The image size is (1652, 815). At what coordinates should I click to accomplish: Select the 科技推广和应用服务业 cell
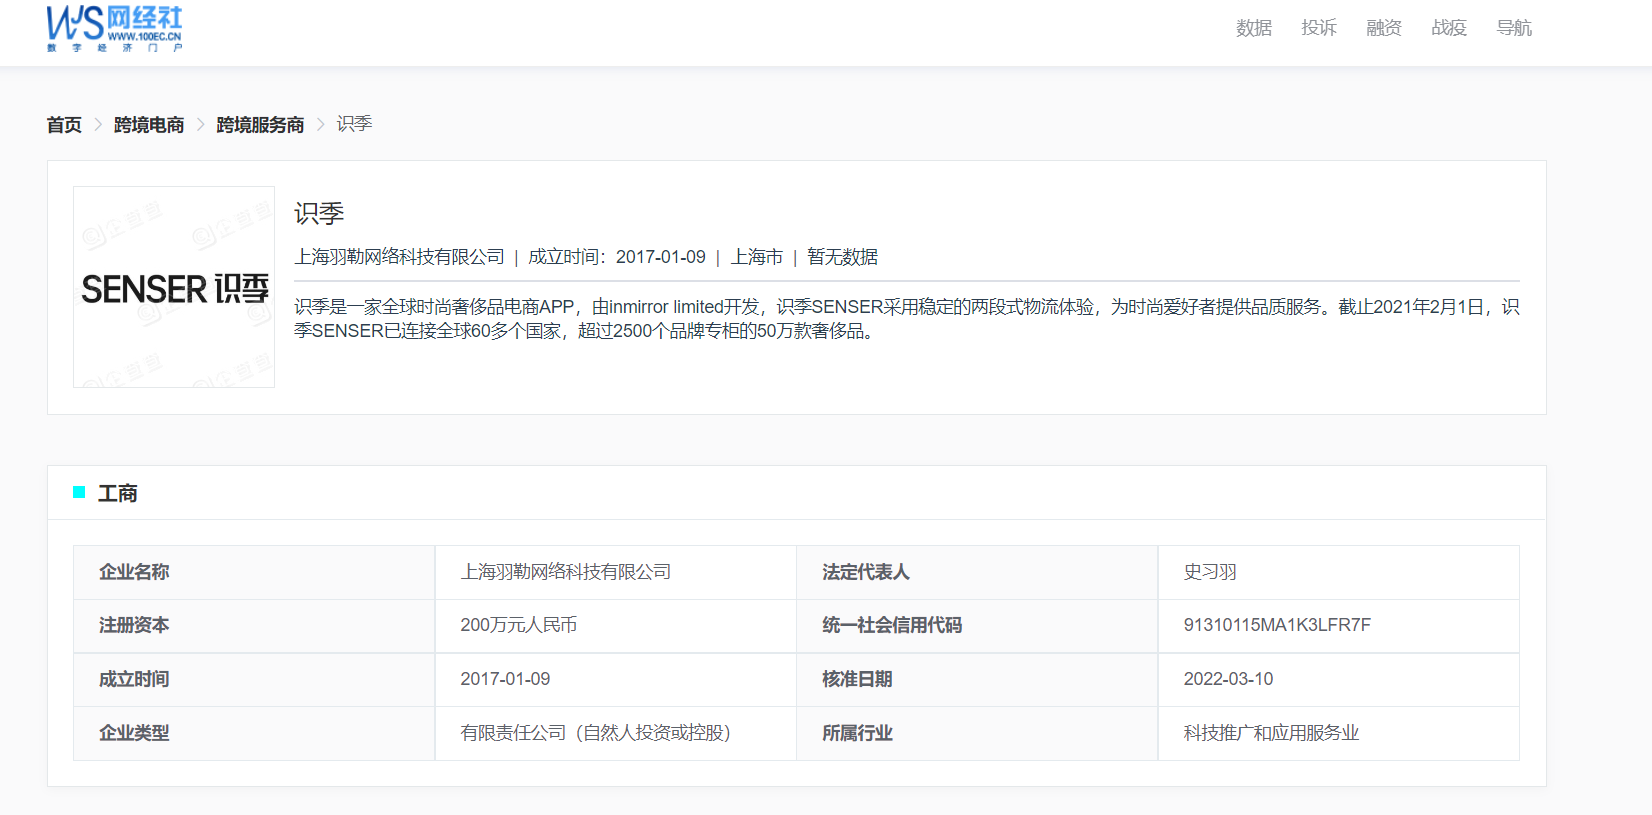[x=1339, y=733]
